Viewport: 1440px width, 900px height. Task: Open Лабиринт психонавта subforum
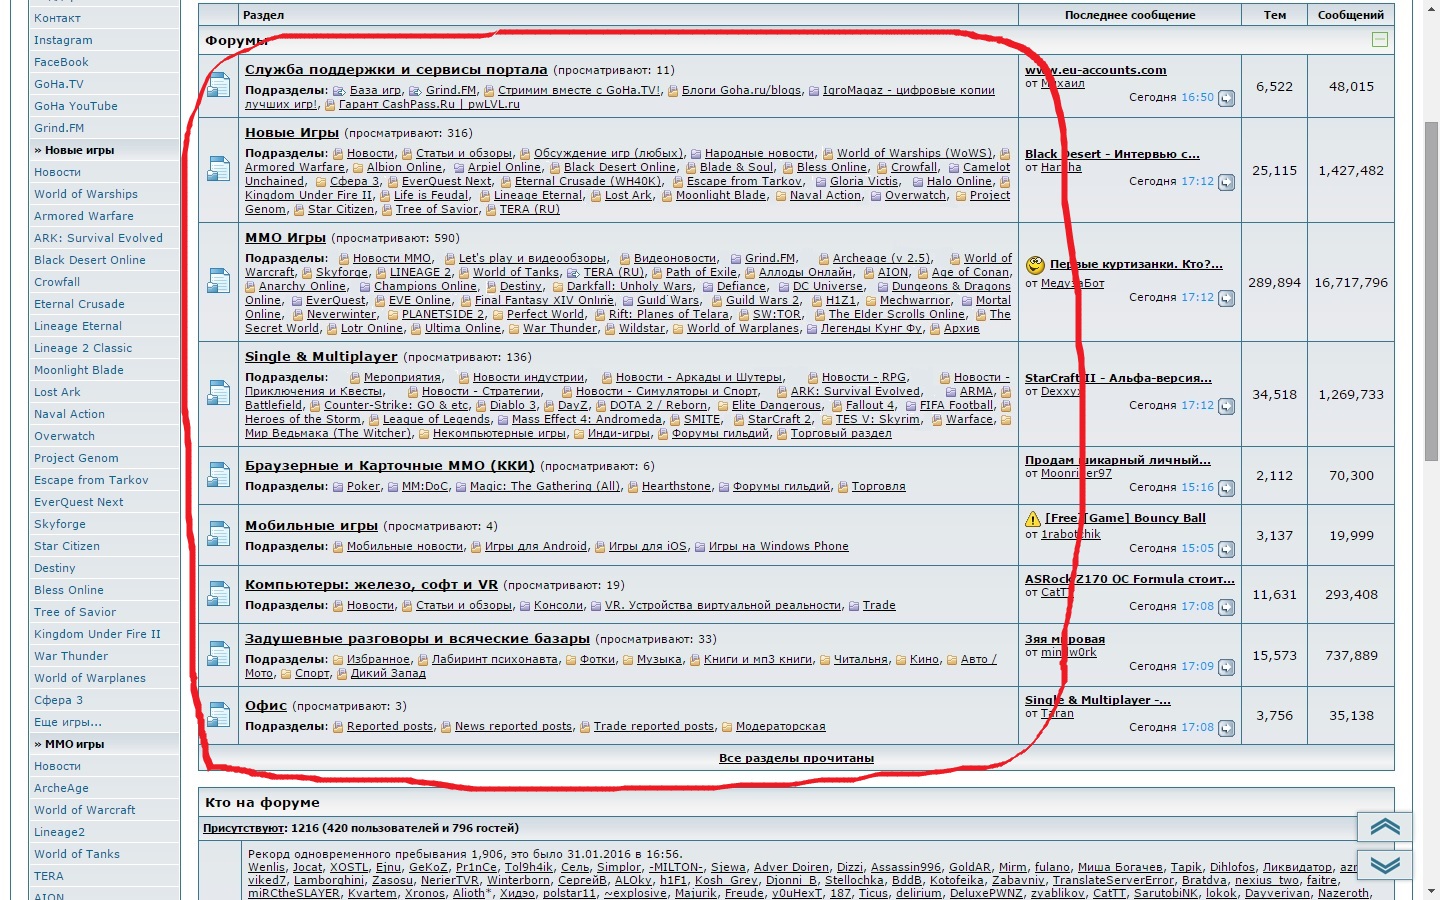click(495, 660)
